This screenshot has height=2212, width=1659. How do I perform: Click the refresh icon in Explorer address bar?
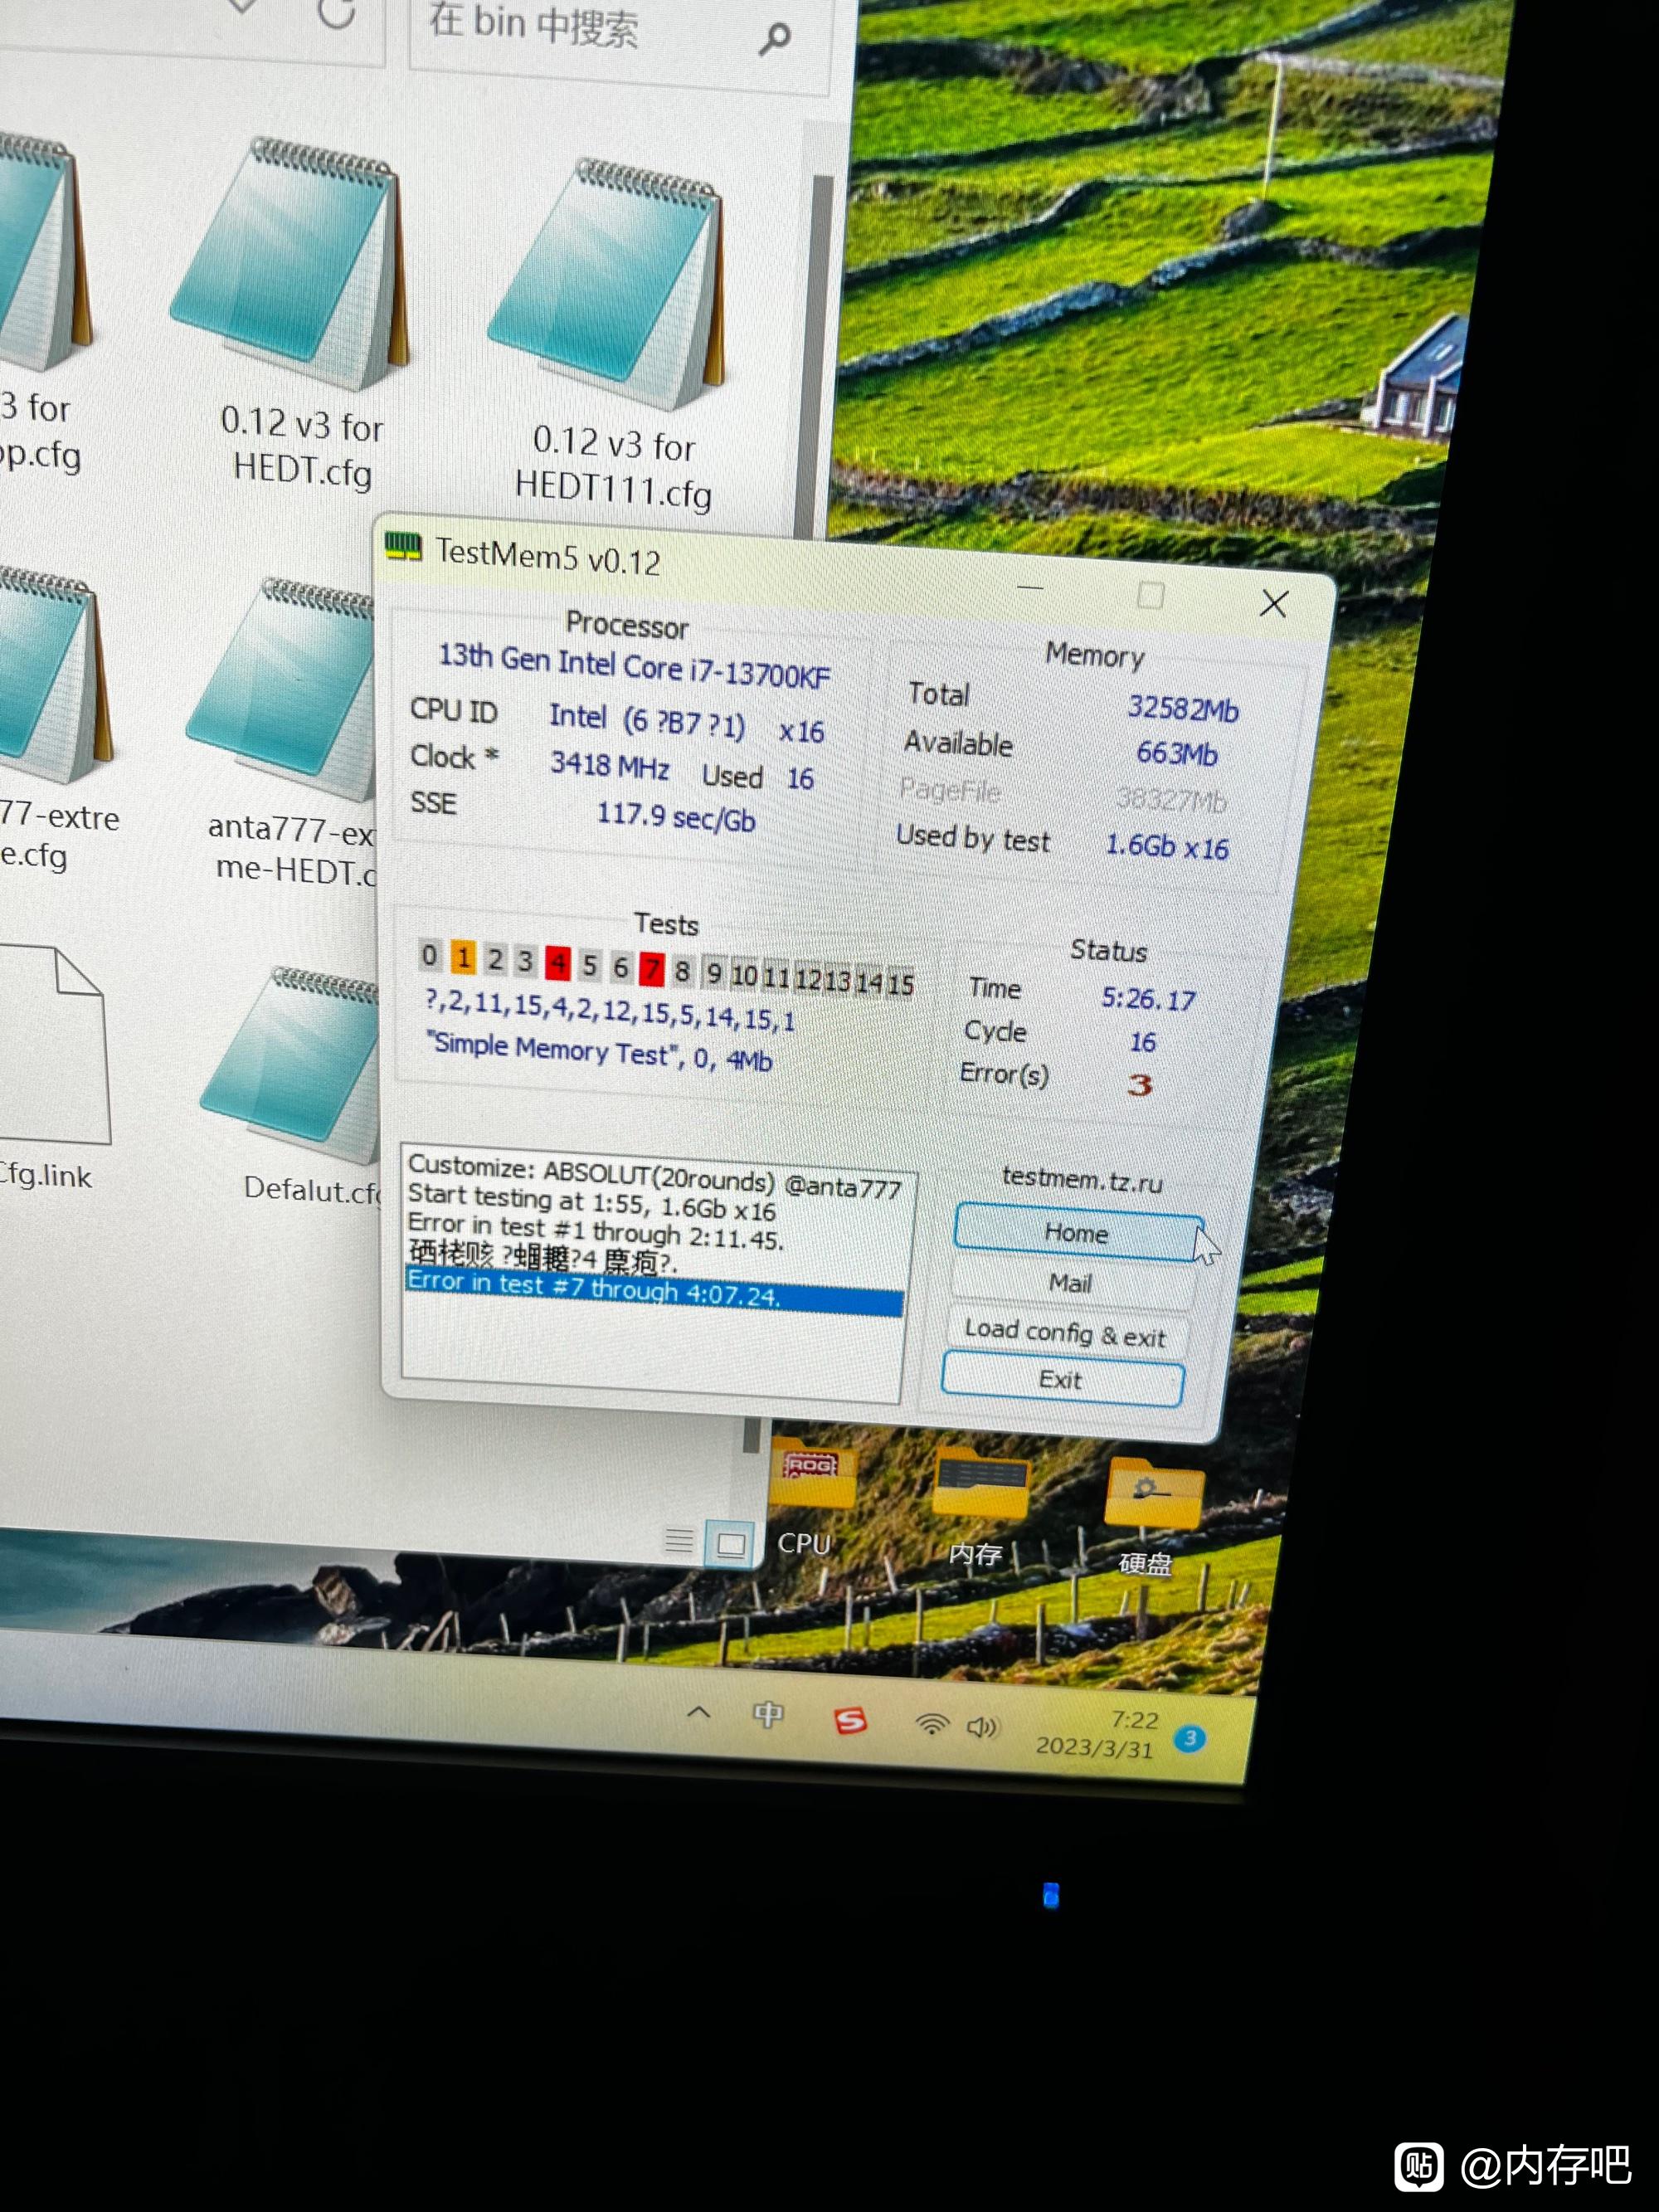coord(336,12)
